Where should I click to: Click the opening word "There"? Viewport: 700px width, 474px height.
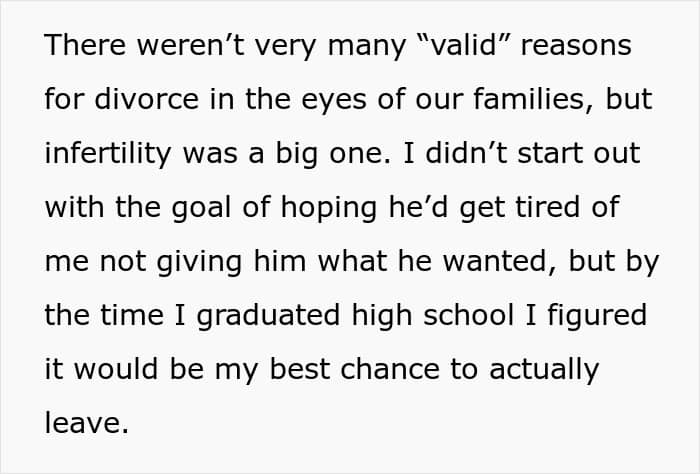click(x=85, y=46)
